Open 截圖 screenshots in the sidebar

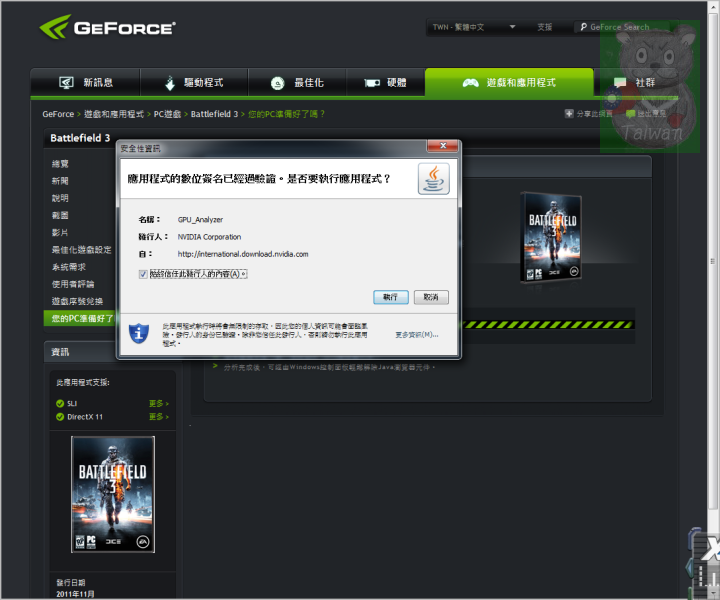(x=60, y=215)
